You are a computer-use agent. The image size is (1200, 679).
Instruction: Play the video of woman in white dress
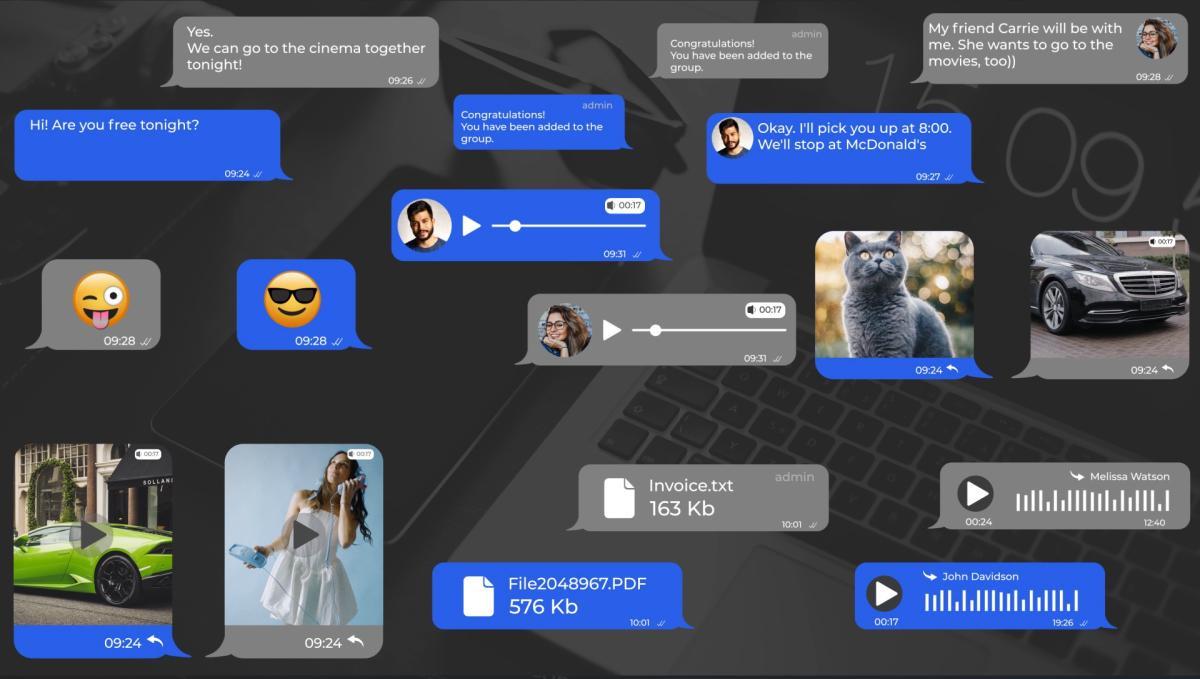(x=304, y=535)
